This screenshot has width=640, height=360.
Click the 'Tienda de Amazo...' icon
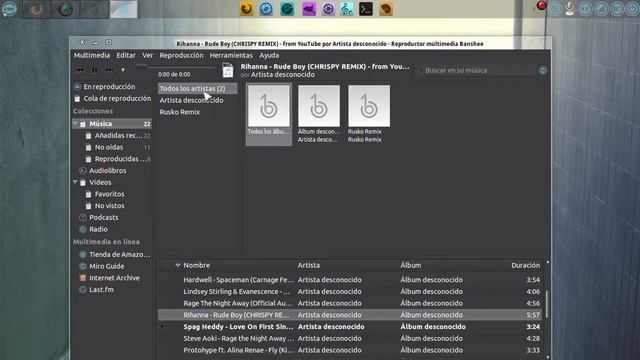[x=83, y=254]
